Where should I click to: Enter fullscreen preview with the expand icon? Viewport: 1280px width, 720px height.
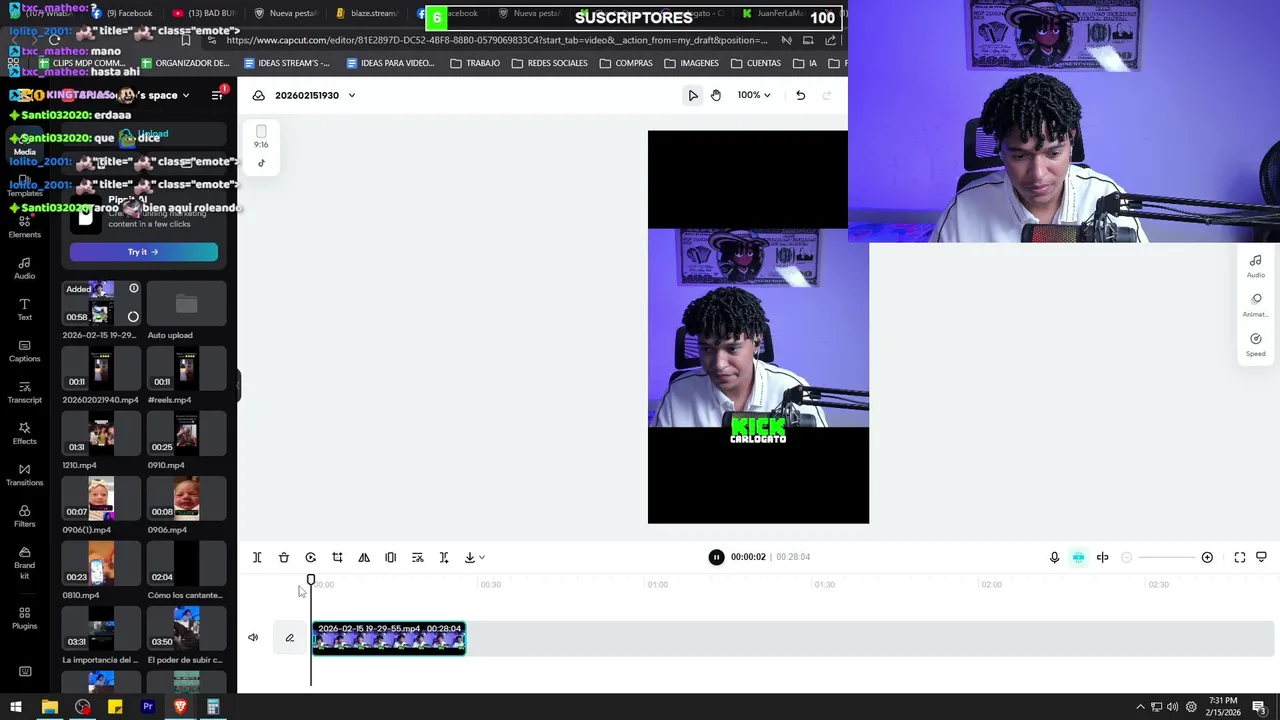pos(1240,557)
